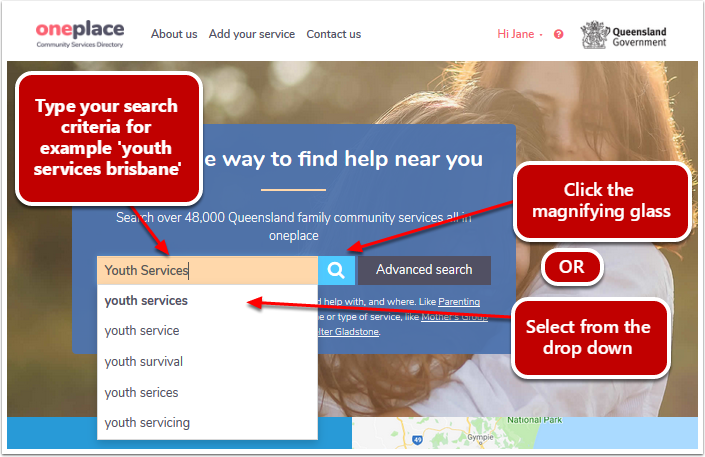This screenshot has width=705, height=457.
Task: Open the Hi Jane user menu
Action: (x=520, y=34)
